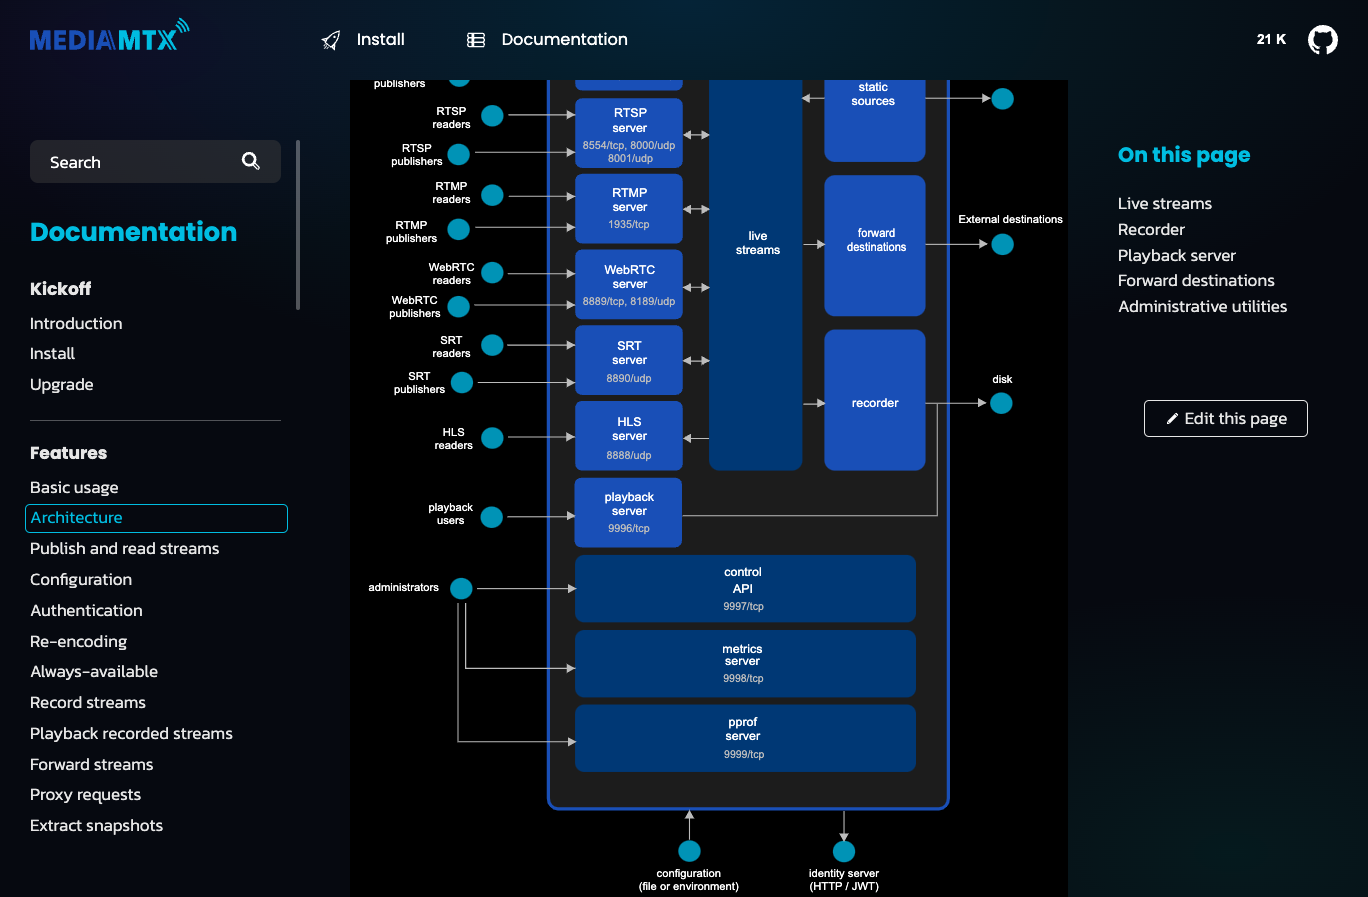Go to Administrative utilities section
Viewport: 1368px width, 897px height.
(x=1202, y=307)
